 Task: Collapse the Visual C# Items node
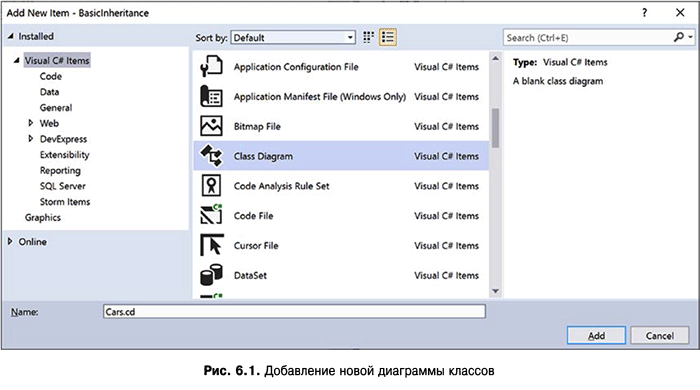16,60
